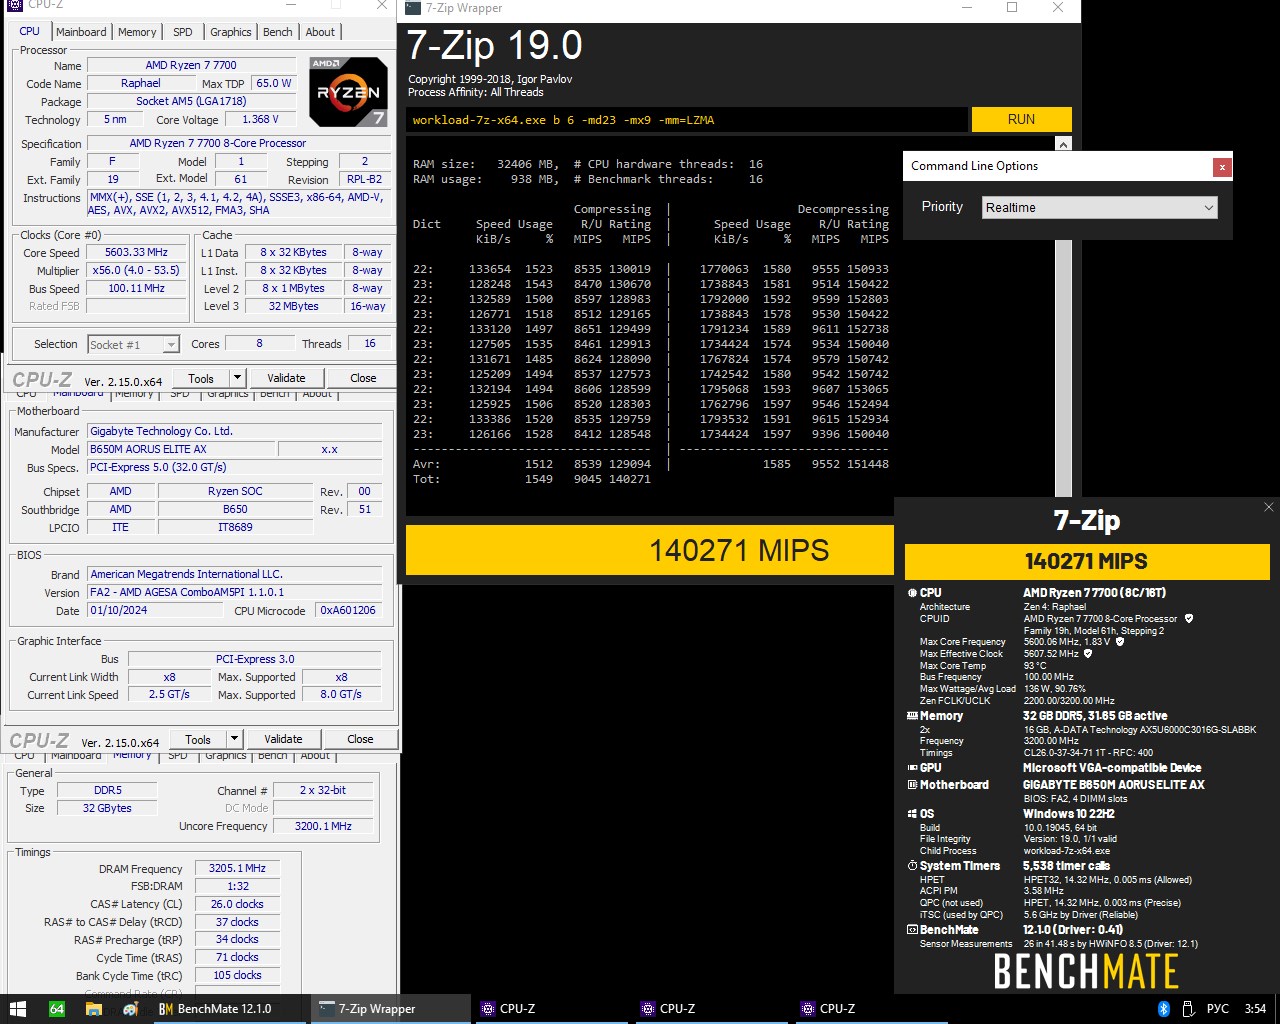The width and height of the screenshot is (1280, 1024).
Task: Click the BenchMate section icon beside version 12.1.0
Action: pos(912,930)
